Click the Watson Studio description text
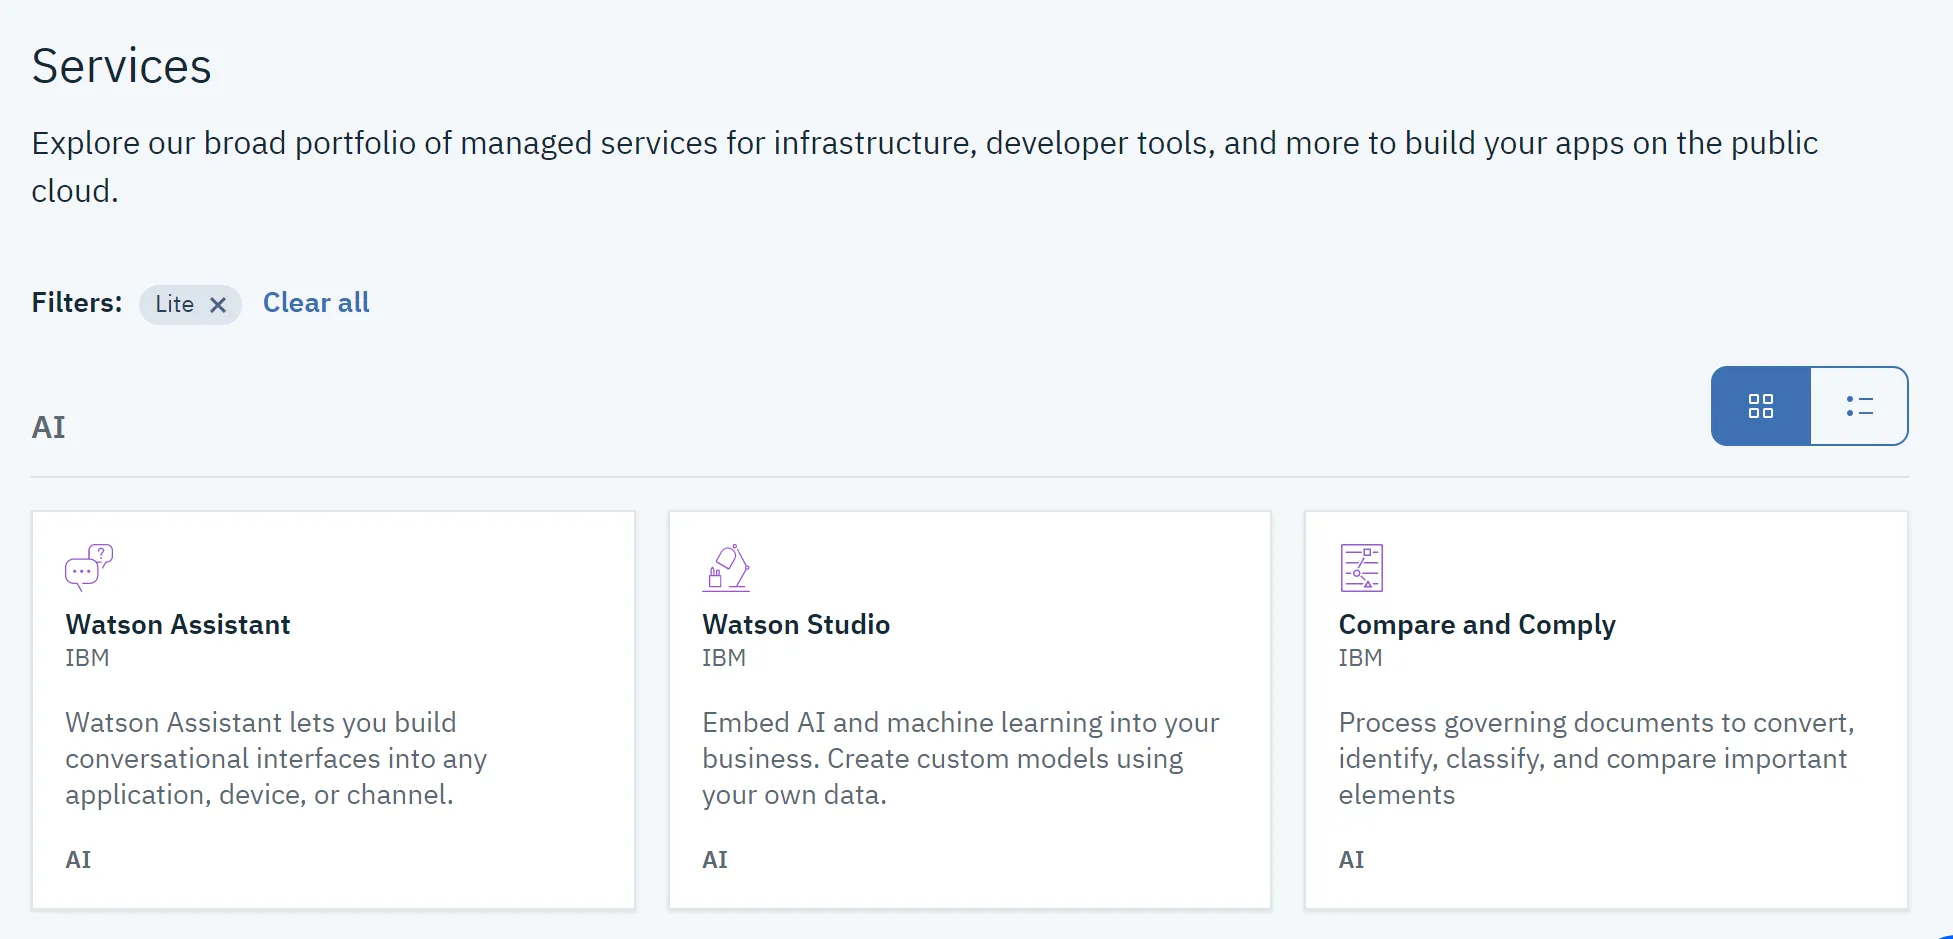Screen dimensions: 1953x939 tap(961, 758)
